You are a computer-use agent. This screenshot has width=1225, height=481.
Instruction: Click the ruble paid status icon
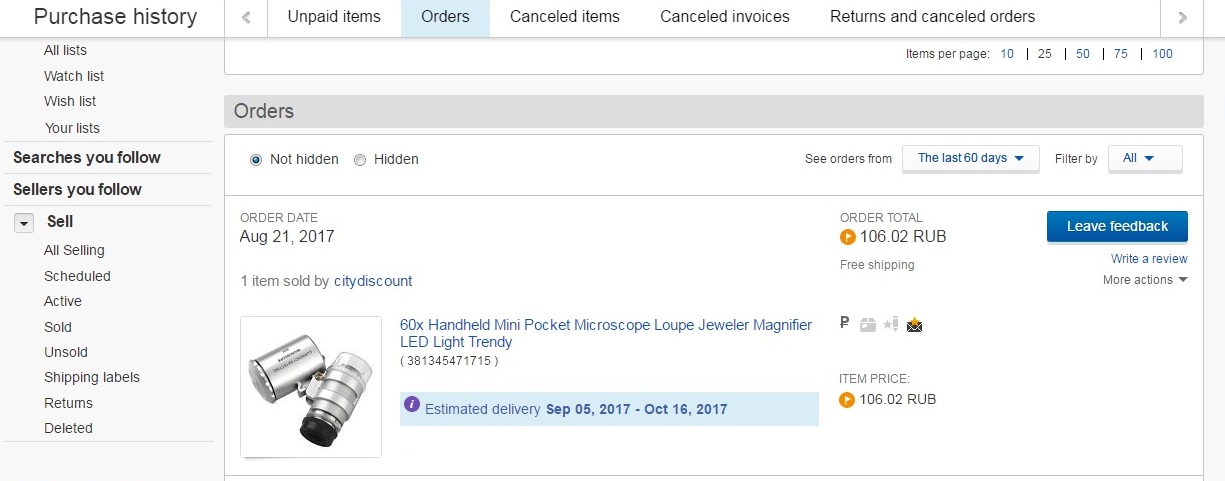click(845, 323)
